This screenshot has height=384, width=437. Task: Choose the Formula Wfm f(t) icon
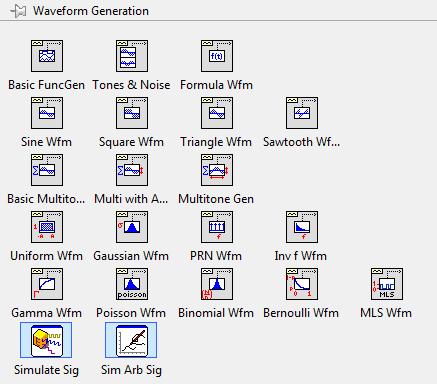pyautogui.click(x=217, y=56)
